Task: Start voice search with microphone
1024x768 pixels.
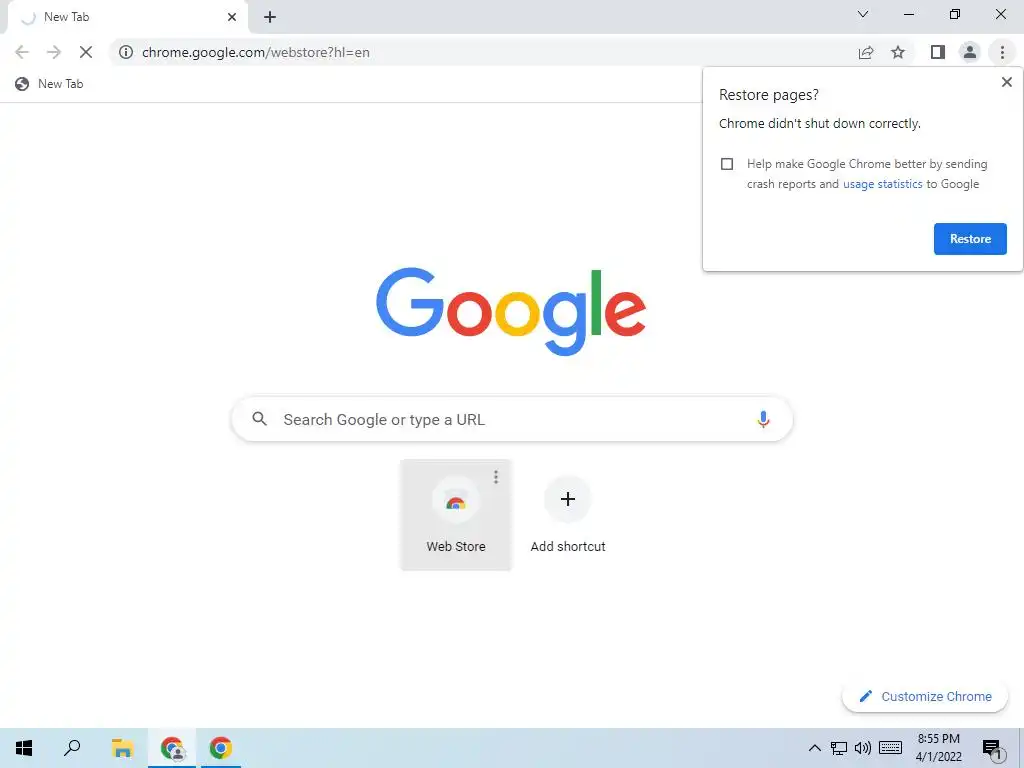Action: click(763, 419)
